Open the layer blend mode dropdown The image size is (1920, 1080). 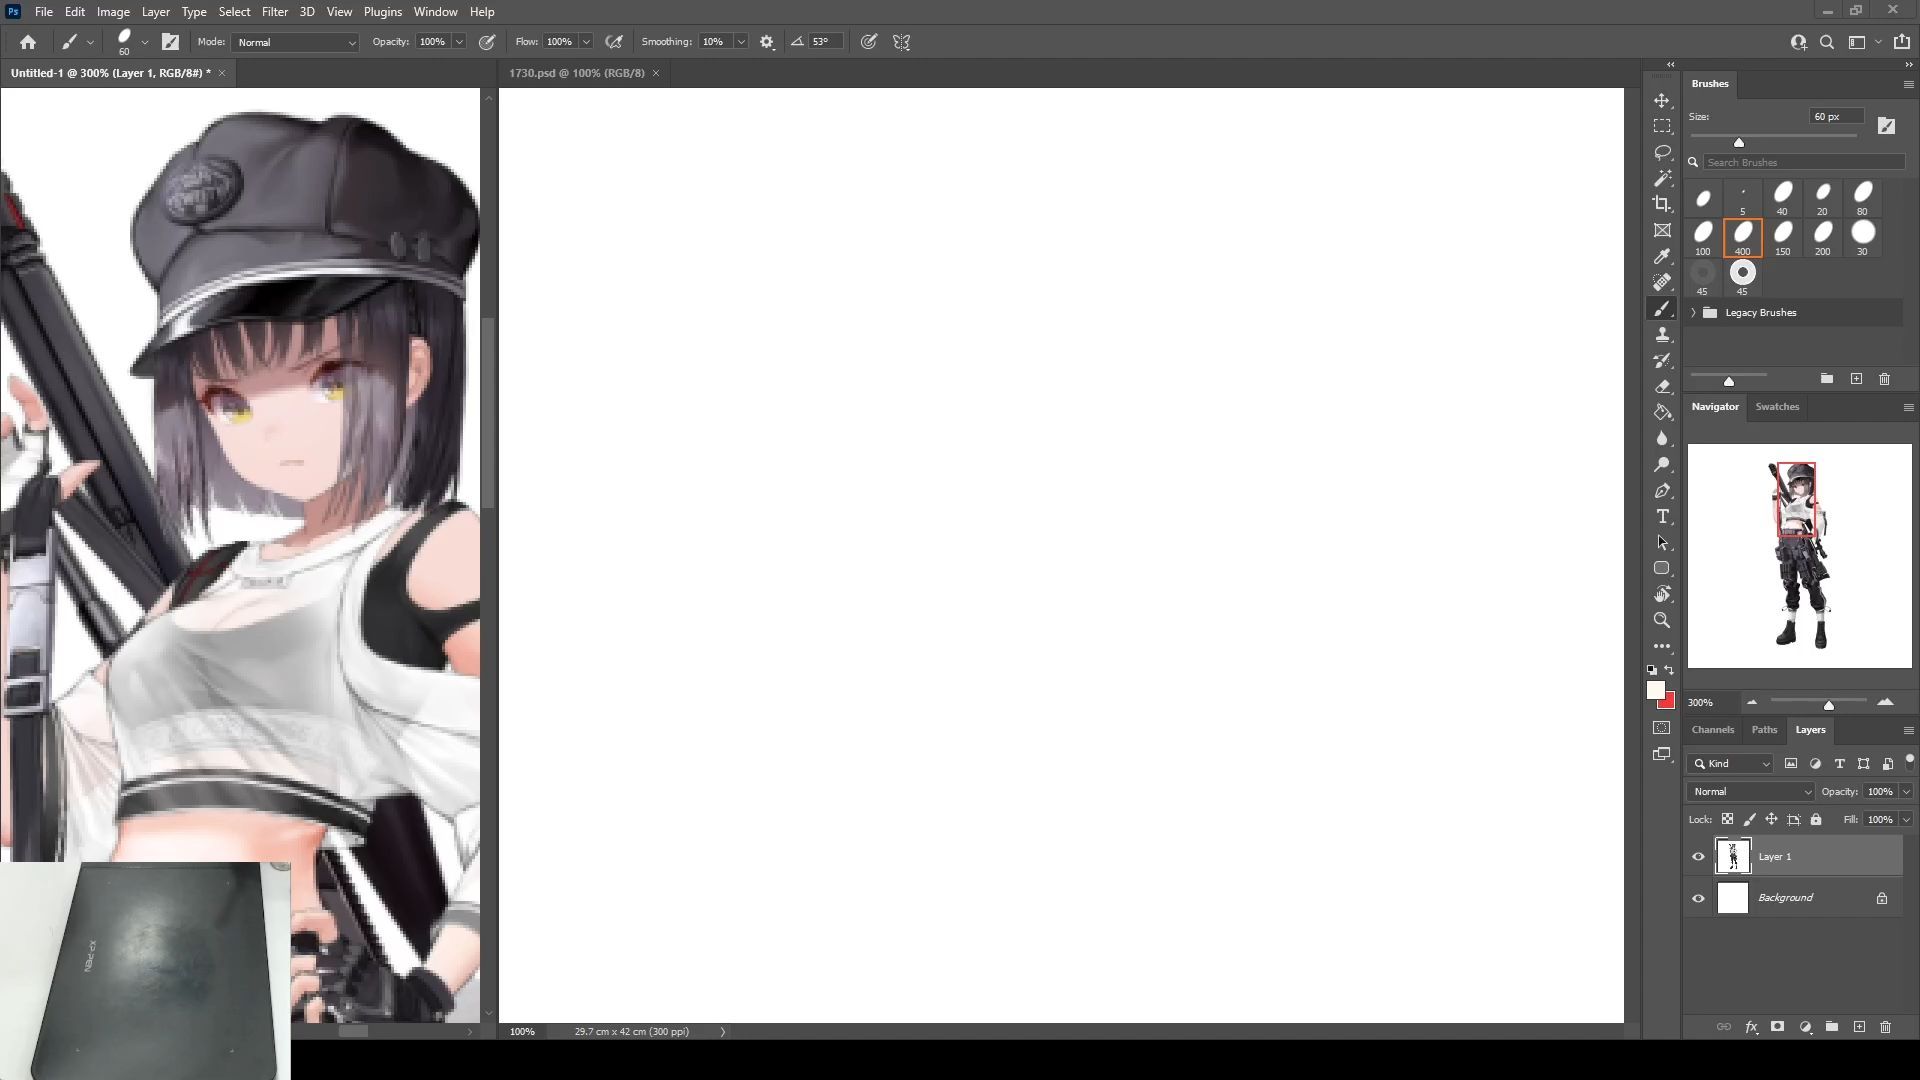click(1751, 791)
